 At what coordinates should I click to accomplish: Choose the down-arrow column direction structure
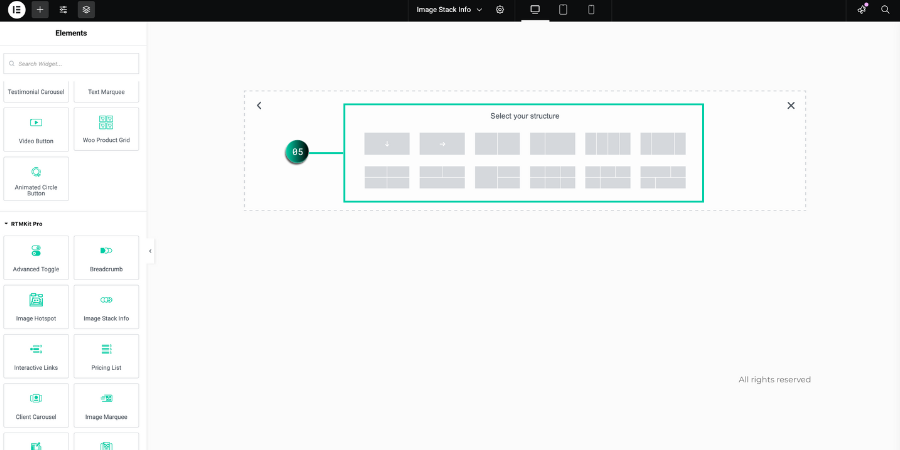[387, 144]
